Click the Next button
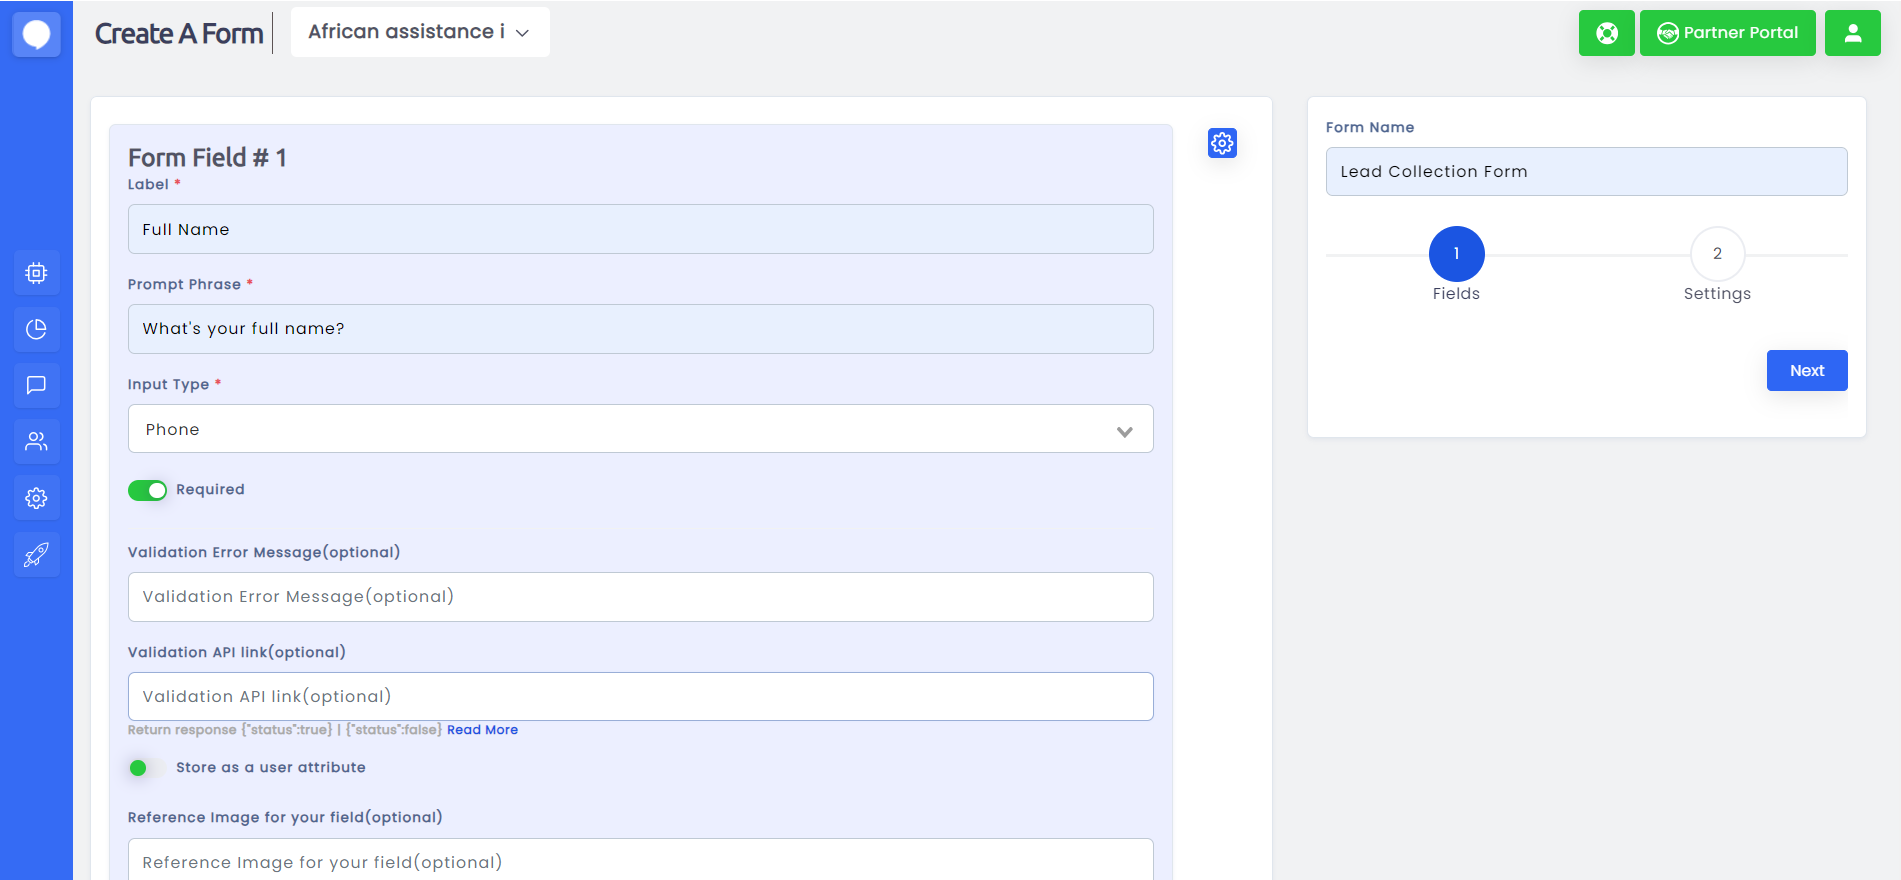This screenshot has height=880, width=1901. (x=1806, y=370)
